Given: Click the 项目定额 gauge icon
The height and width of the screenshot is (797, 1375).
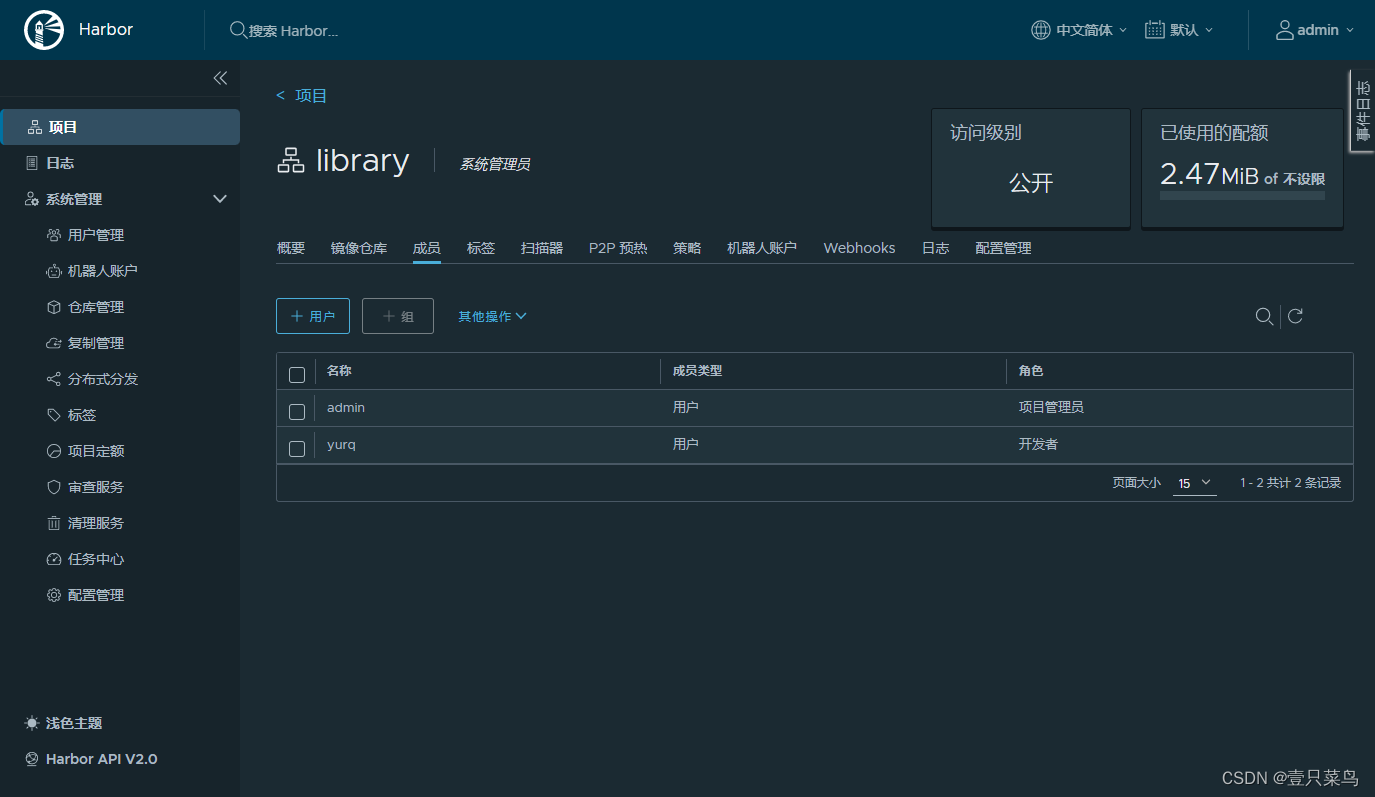Looking at the screenshot, I should tap(54, 451).
